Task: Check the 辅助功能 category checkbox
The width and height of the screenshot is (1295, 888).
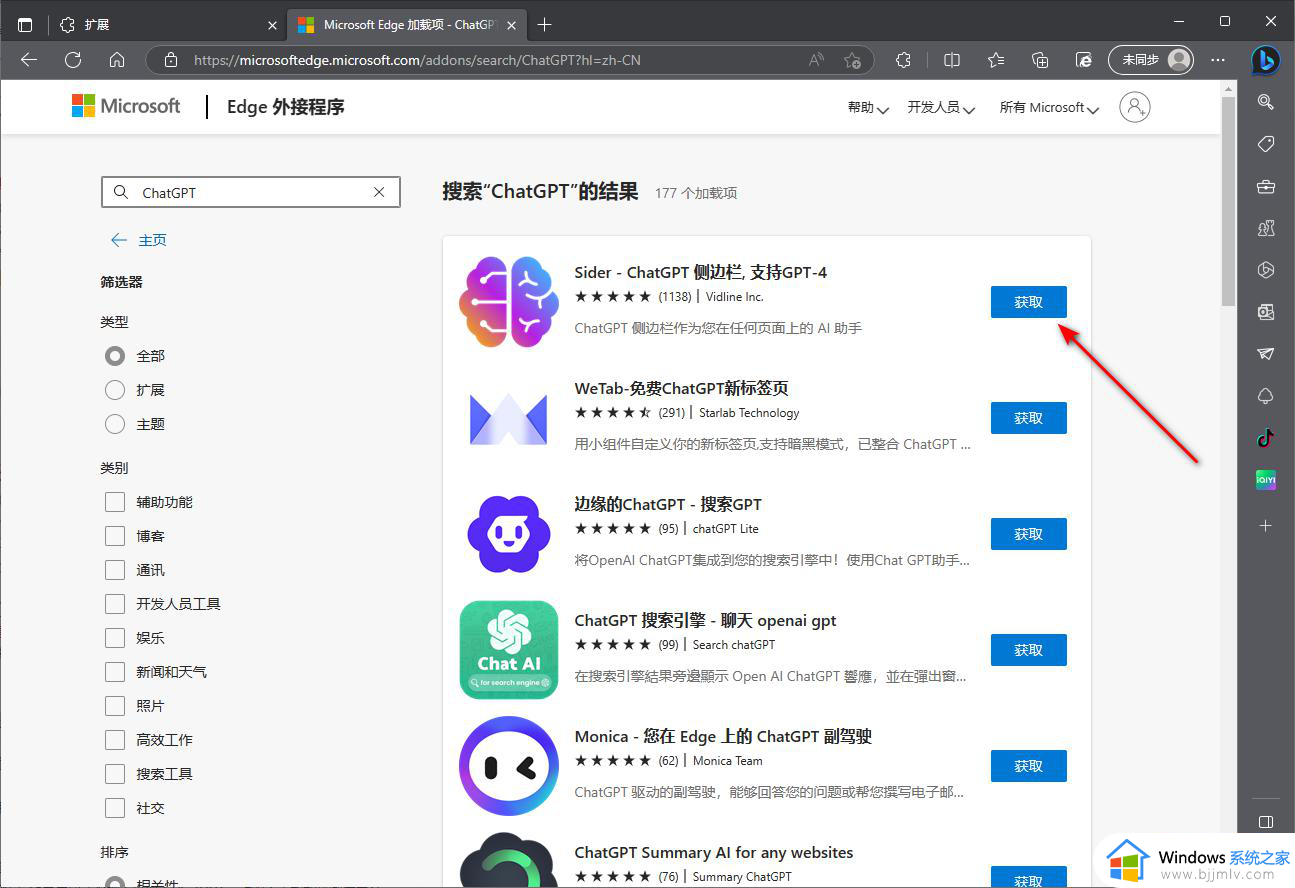Action: click(115, 502)
